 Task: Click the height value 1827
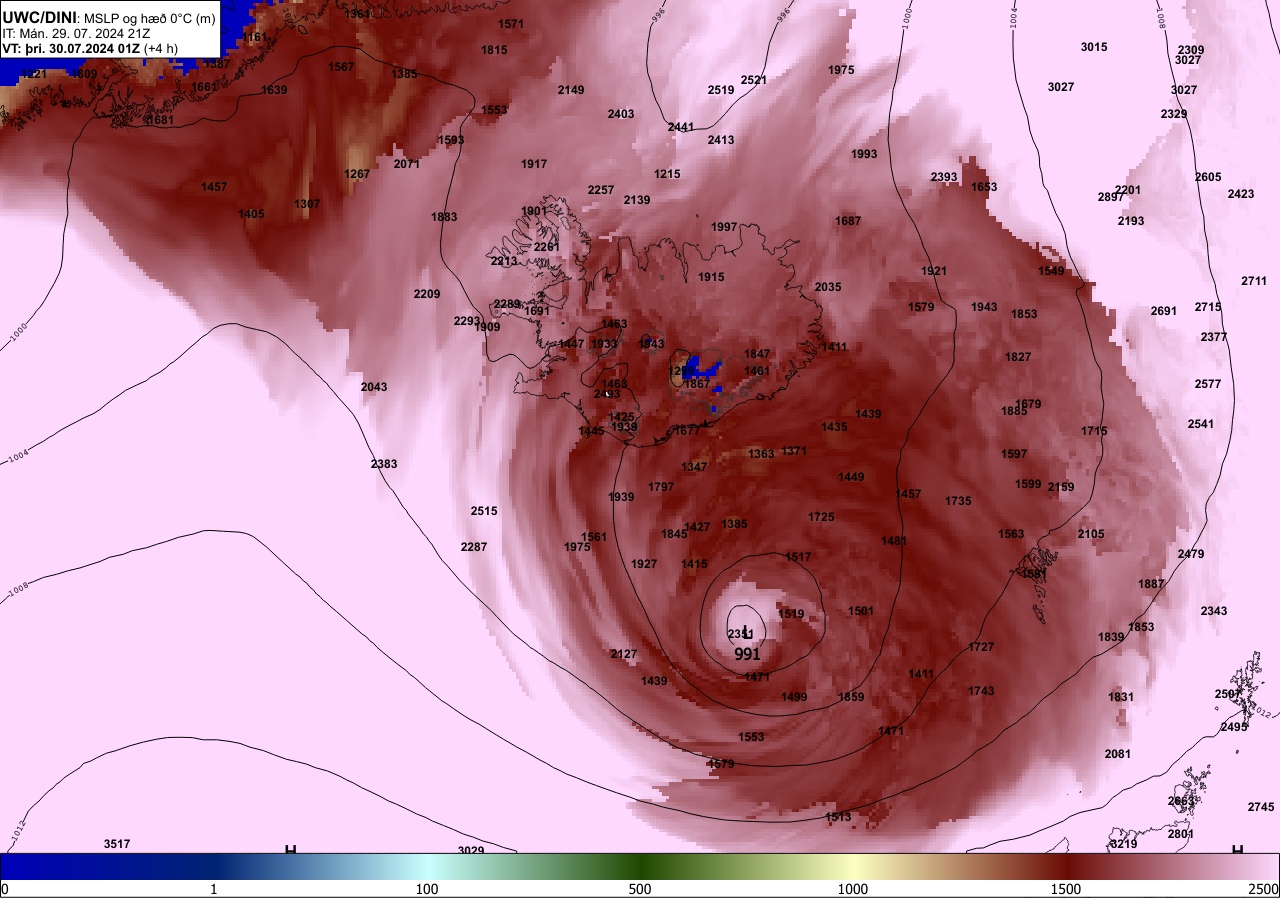point(1018,357)
